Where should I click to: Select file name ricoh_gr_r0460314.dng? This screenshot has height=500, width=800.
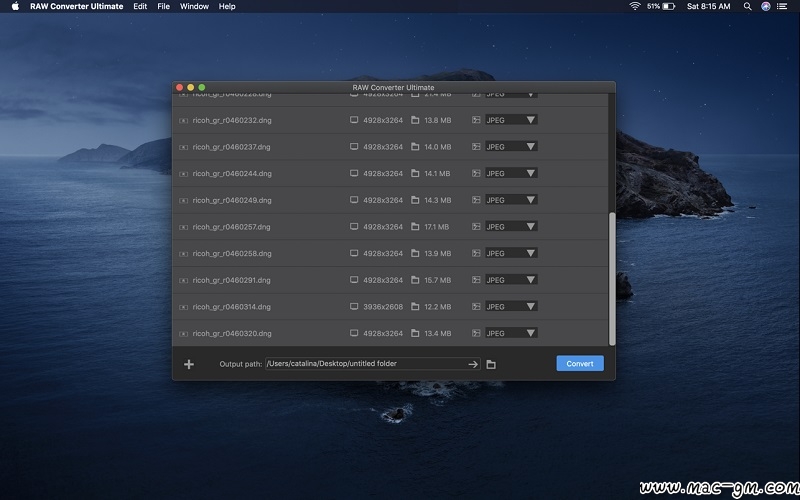point(232,307)
